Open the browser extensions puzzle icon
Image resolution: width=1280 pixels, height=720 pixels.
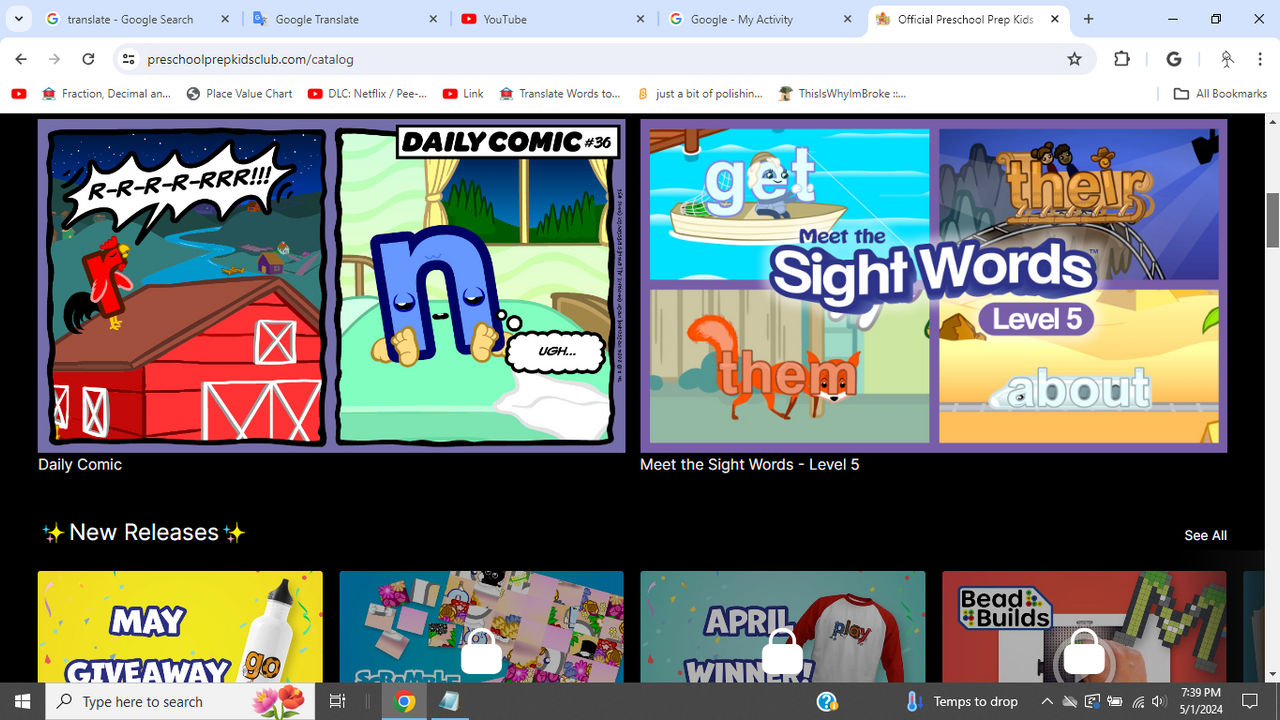tap(1122, 59)
